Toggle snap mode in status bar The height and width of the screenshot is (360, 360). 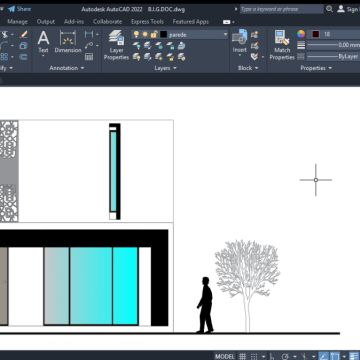[254, 356]
